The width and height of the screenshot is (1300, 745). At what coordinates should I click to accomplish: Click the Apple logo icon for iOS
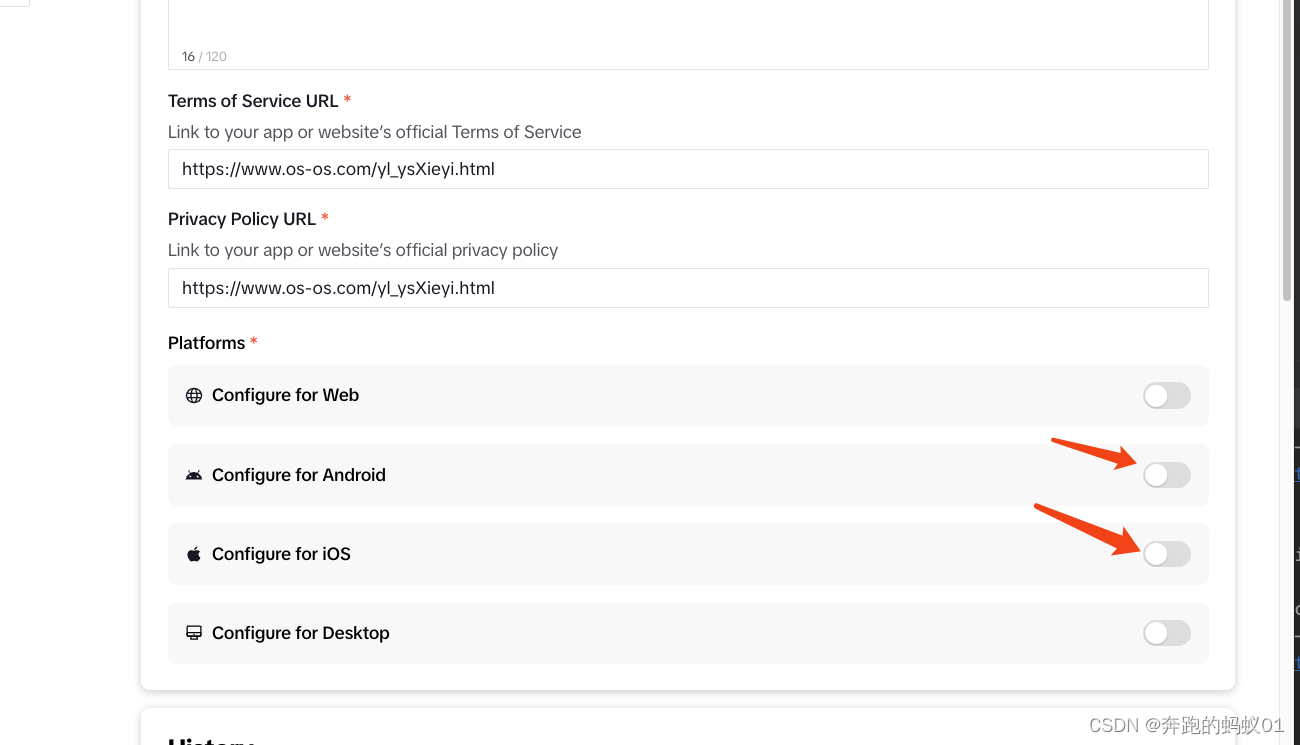[x=194, y=554]
